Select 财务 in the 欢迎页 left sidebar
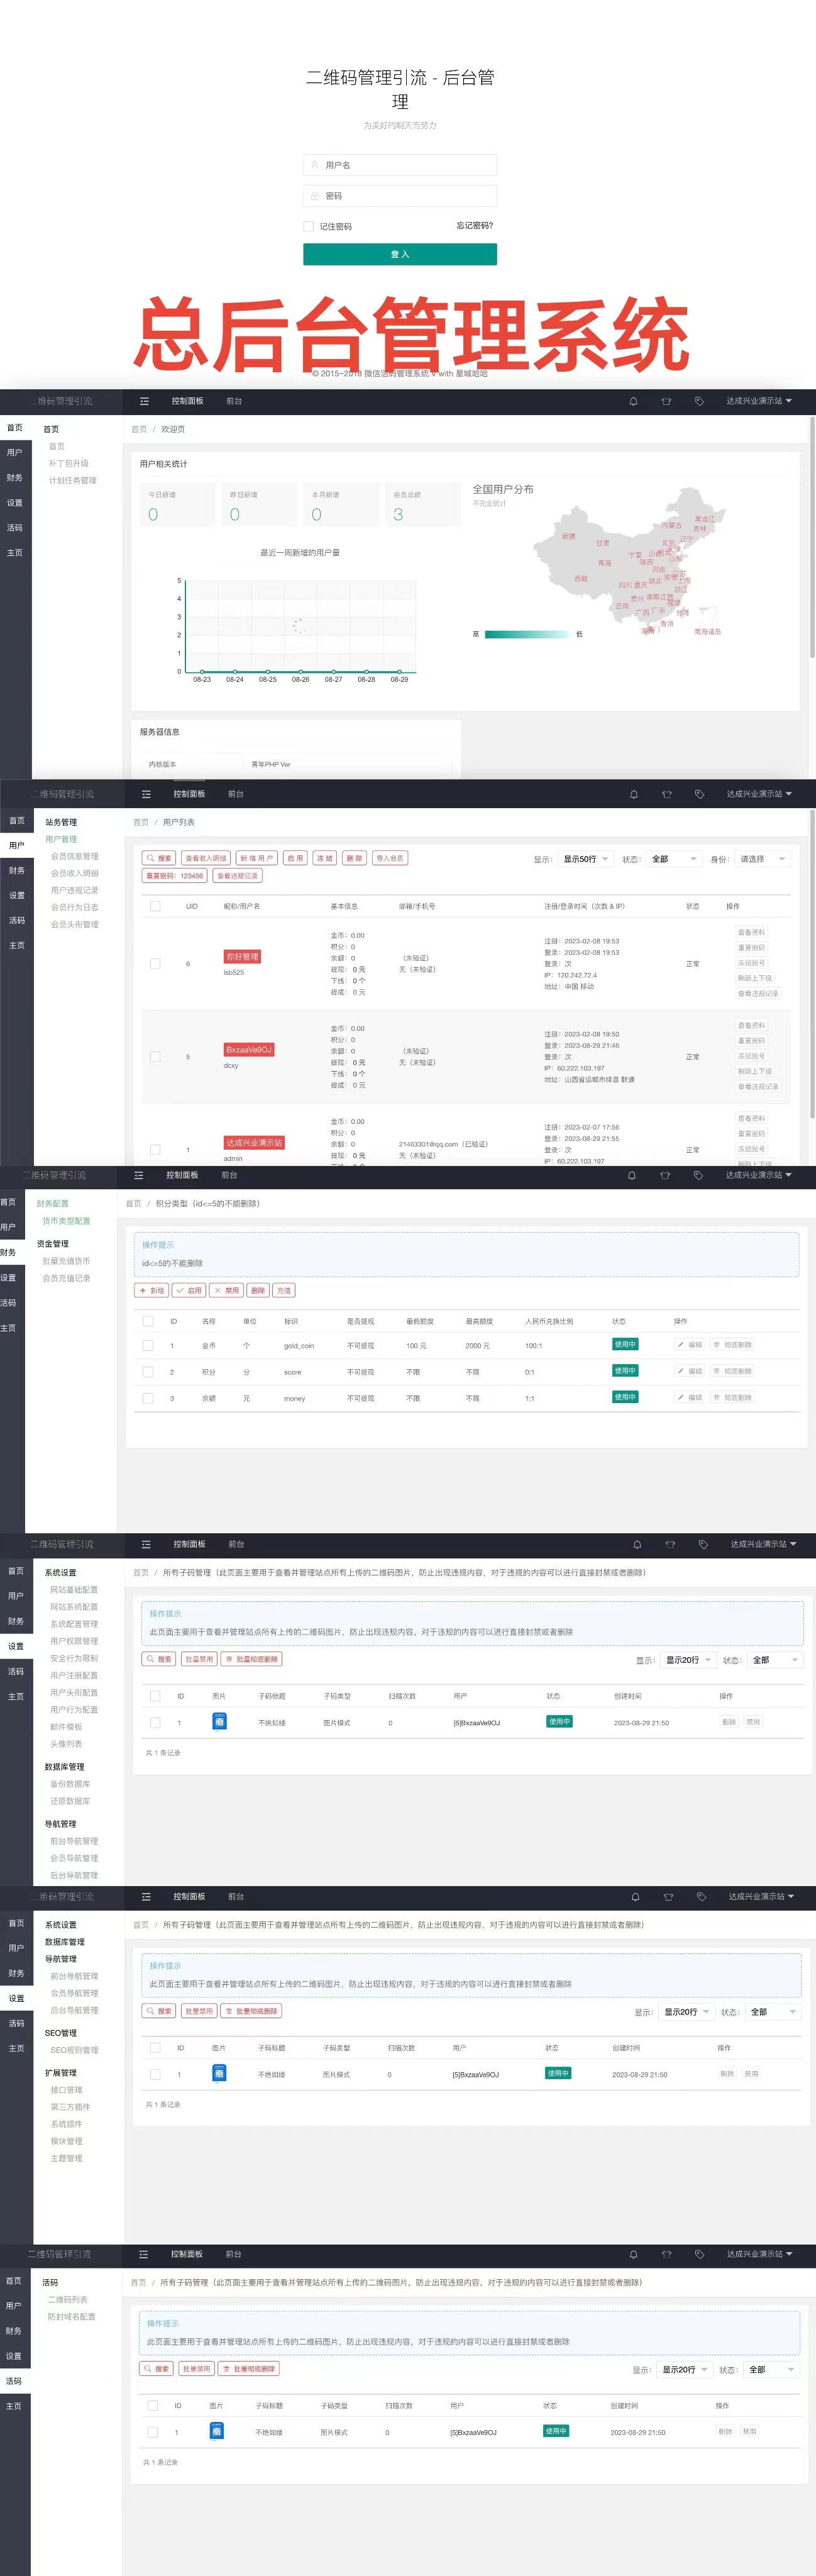This screenshot has width=816, height=2576. [15, 478]
